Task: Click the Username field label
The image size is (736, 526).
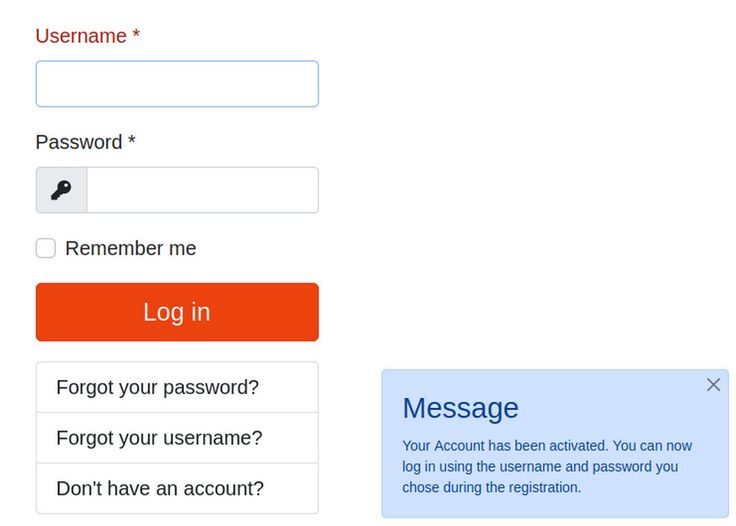Action: 81,36
